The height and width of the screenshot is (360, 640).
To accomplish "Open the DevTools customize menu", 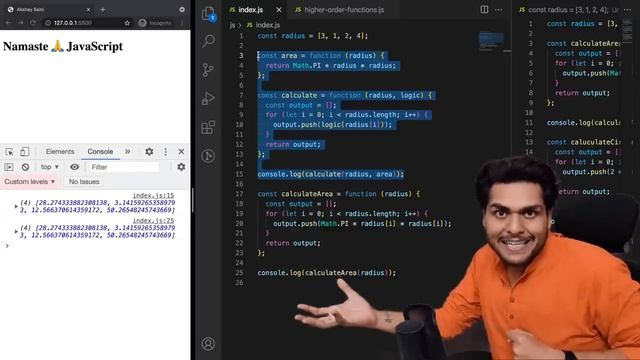I will 165,151.
